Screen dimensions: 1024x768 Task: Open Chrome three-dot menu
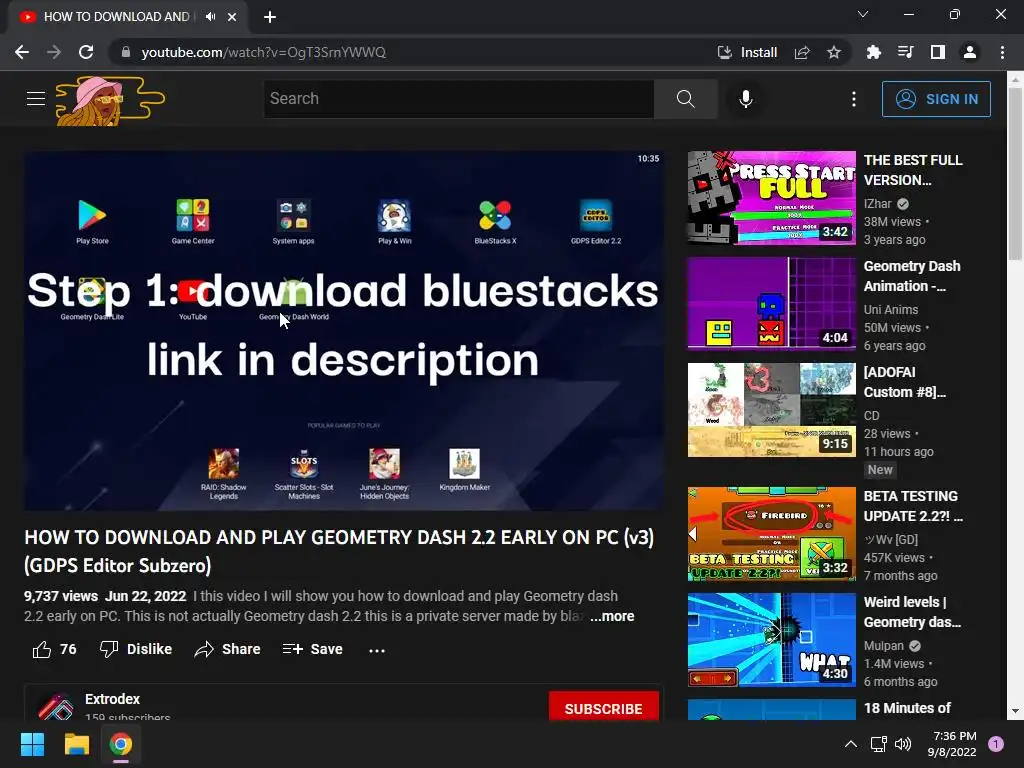(x=1002, y=52)
